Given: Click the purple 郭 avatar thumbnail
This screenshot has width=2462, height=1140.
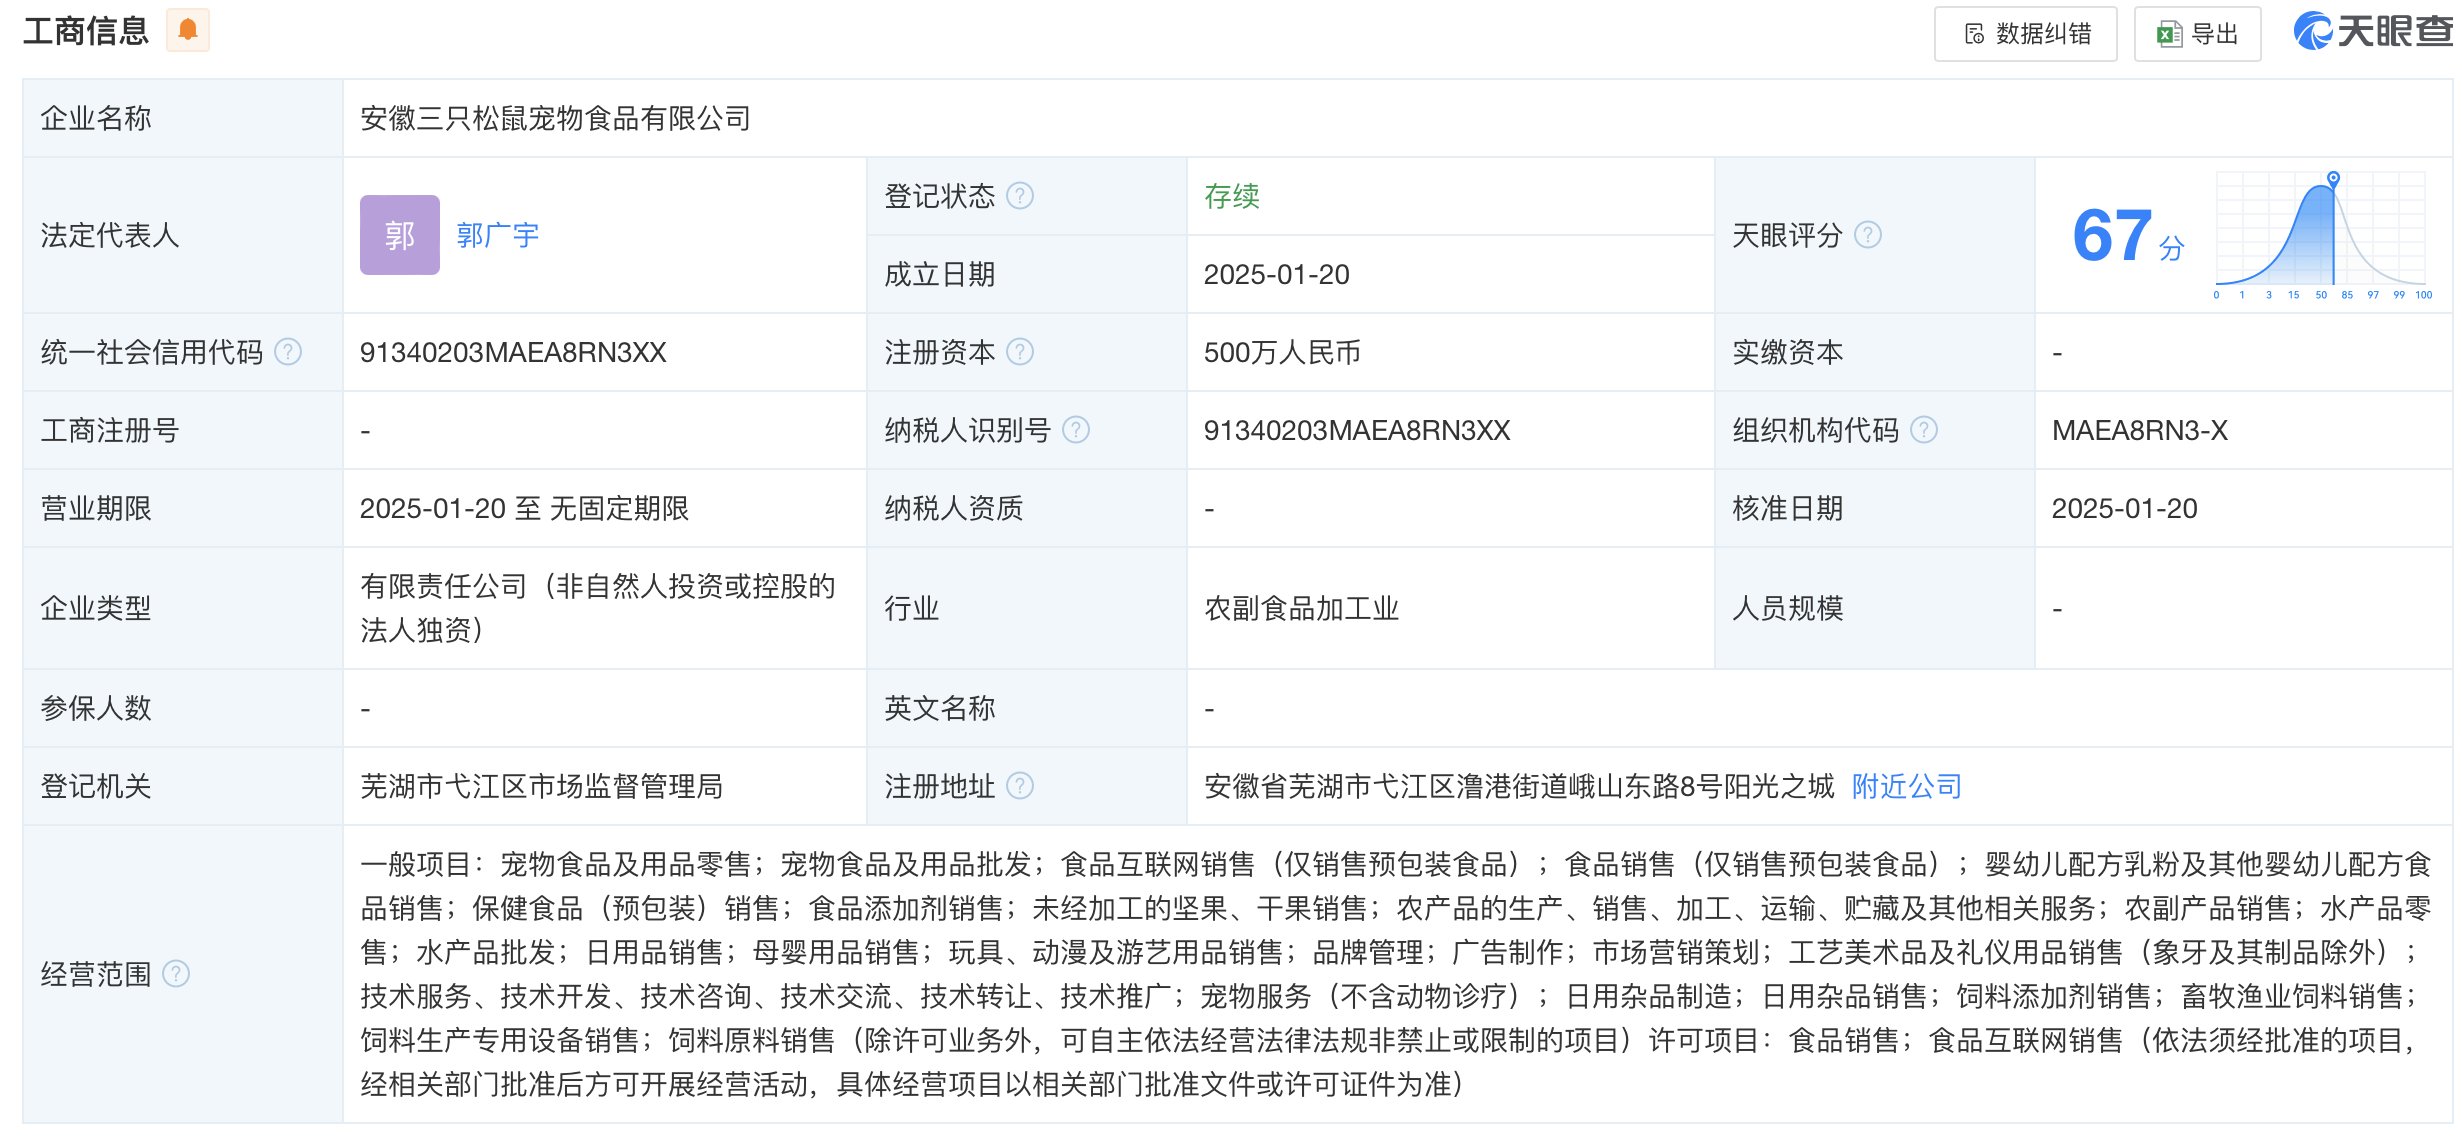Looking at the screenshot, I should pyautogui.click(x=399, y=235).
